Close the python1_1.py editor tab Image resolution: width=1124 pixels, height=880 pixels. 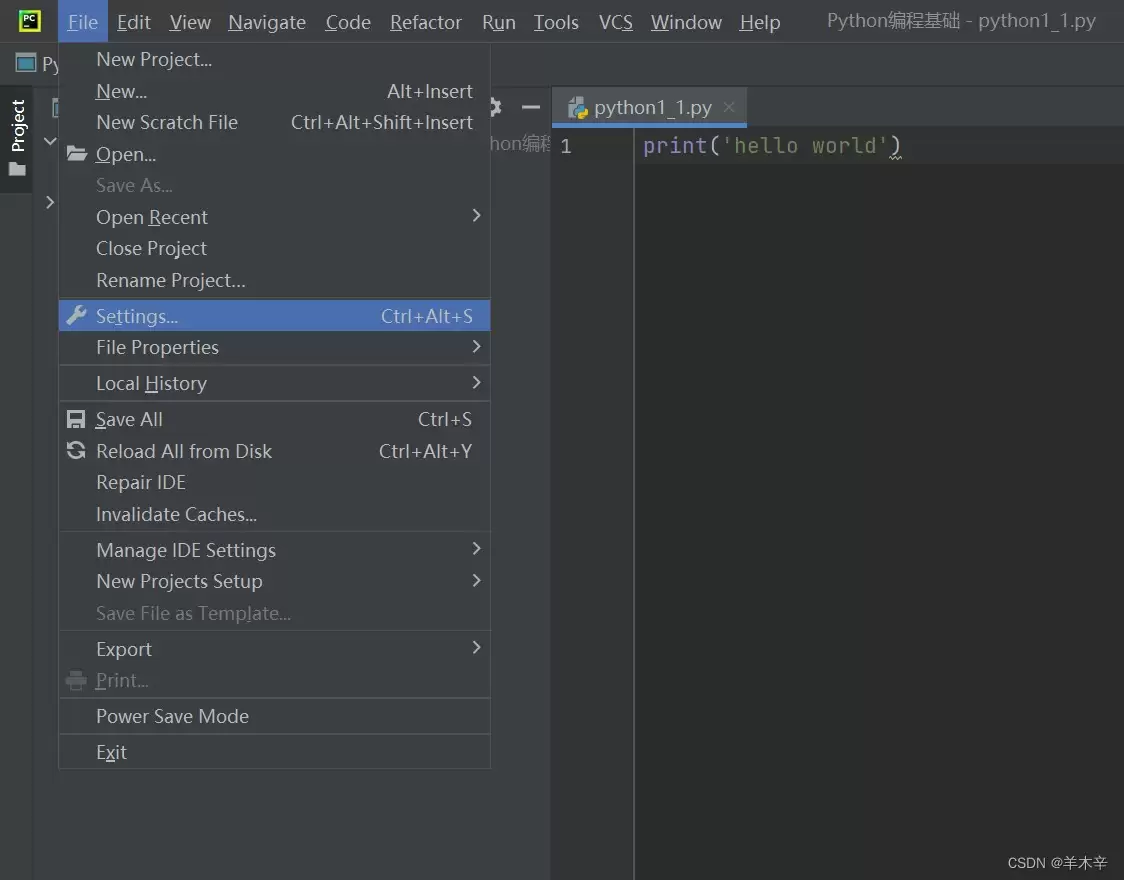(729, 107)
